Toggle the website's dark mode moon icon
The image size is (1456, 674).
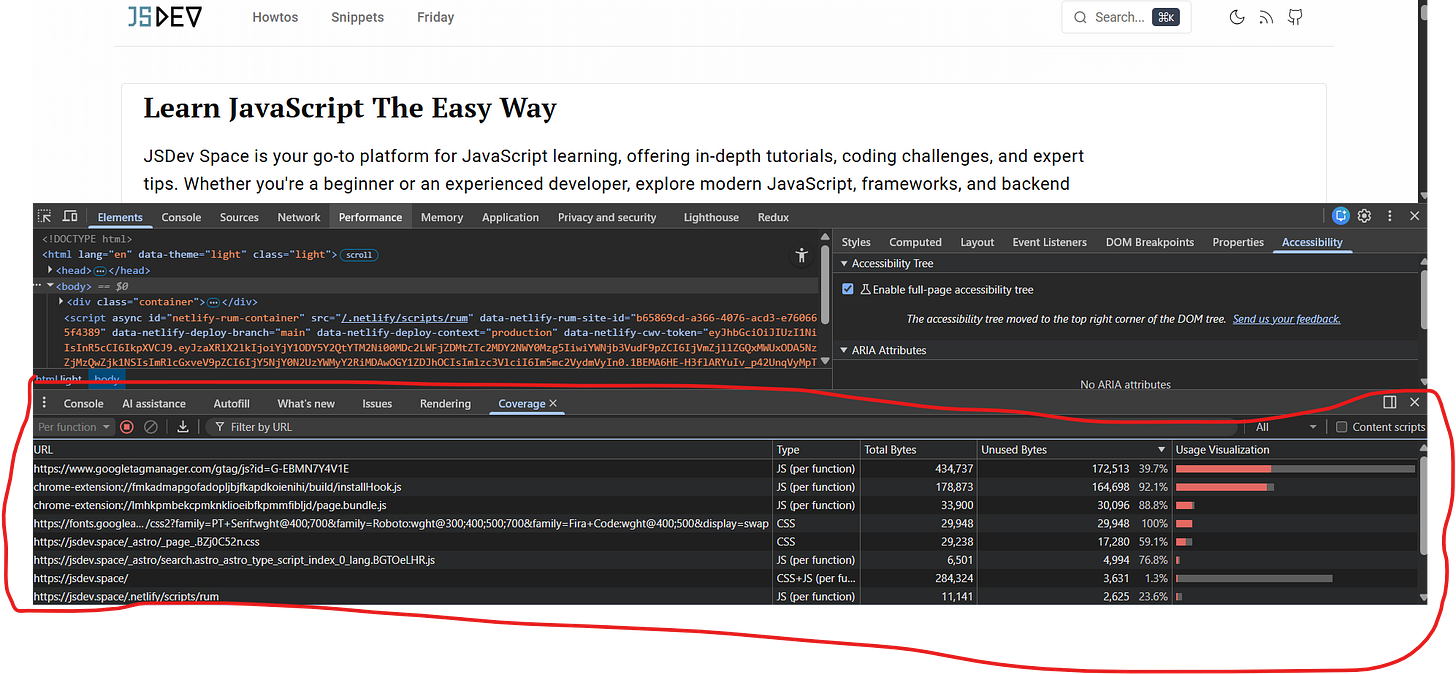tap(1237, 17)
